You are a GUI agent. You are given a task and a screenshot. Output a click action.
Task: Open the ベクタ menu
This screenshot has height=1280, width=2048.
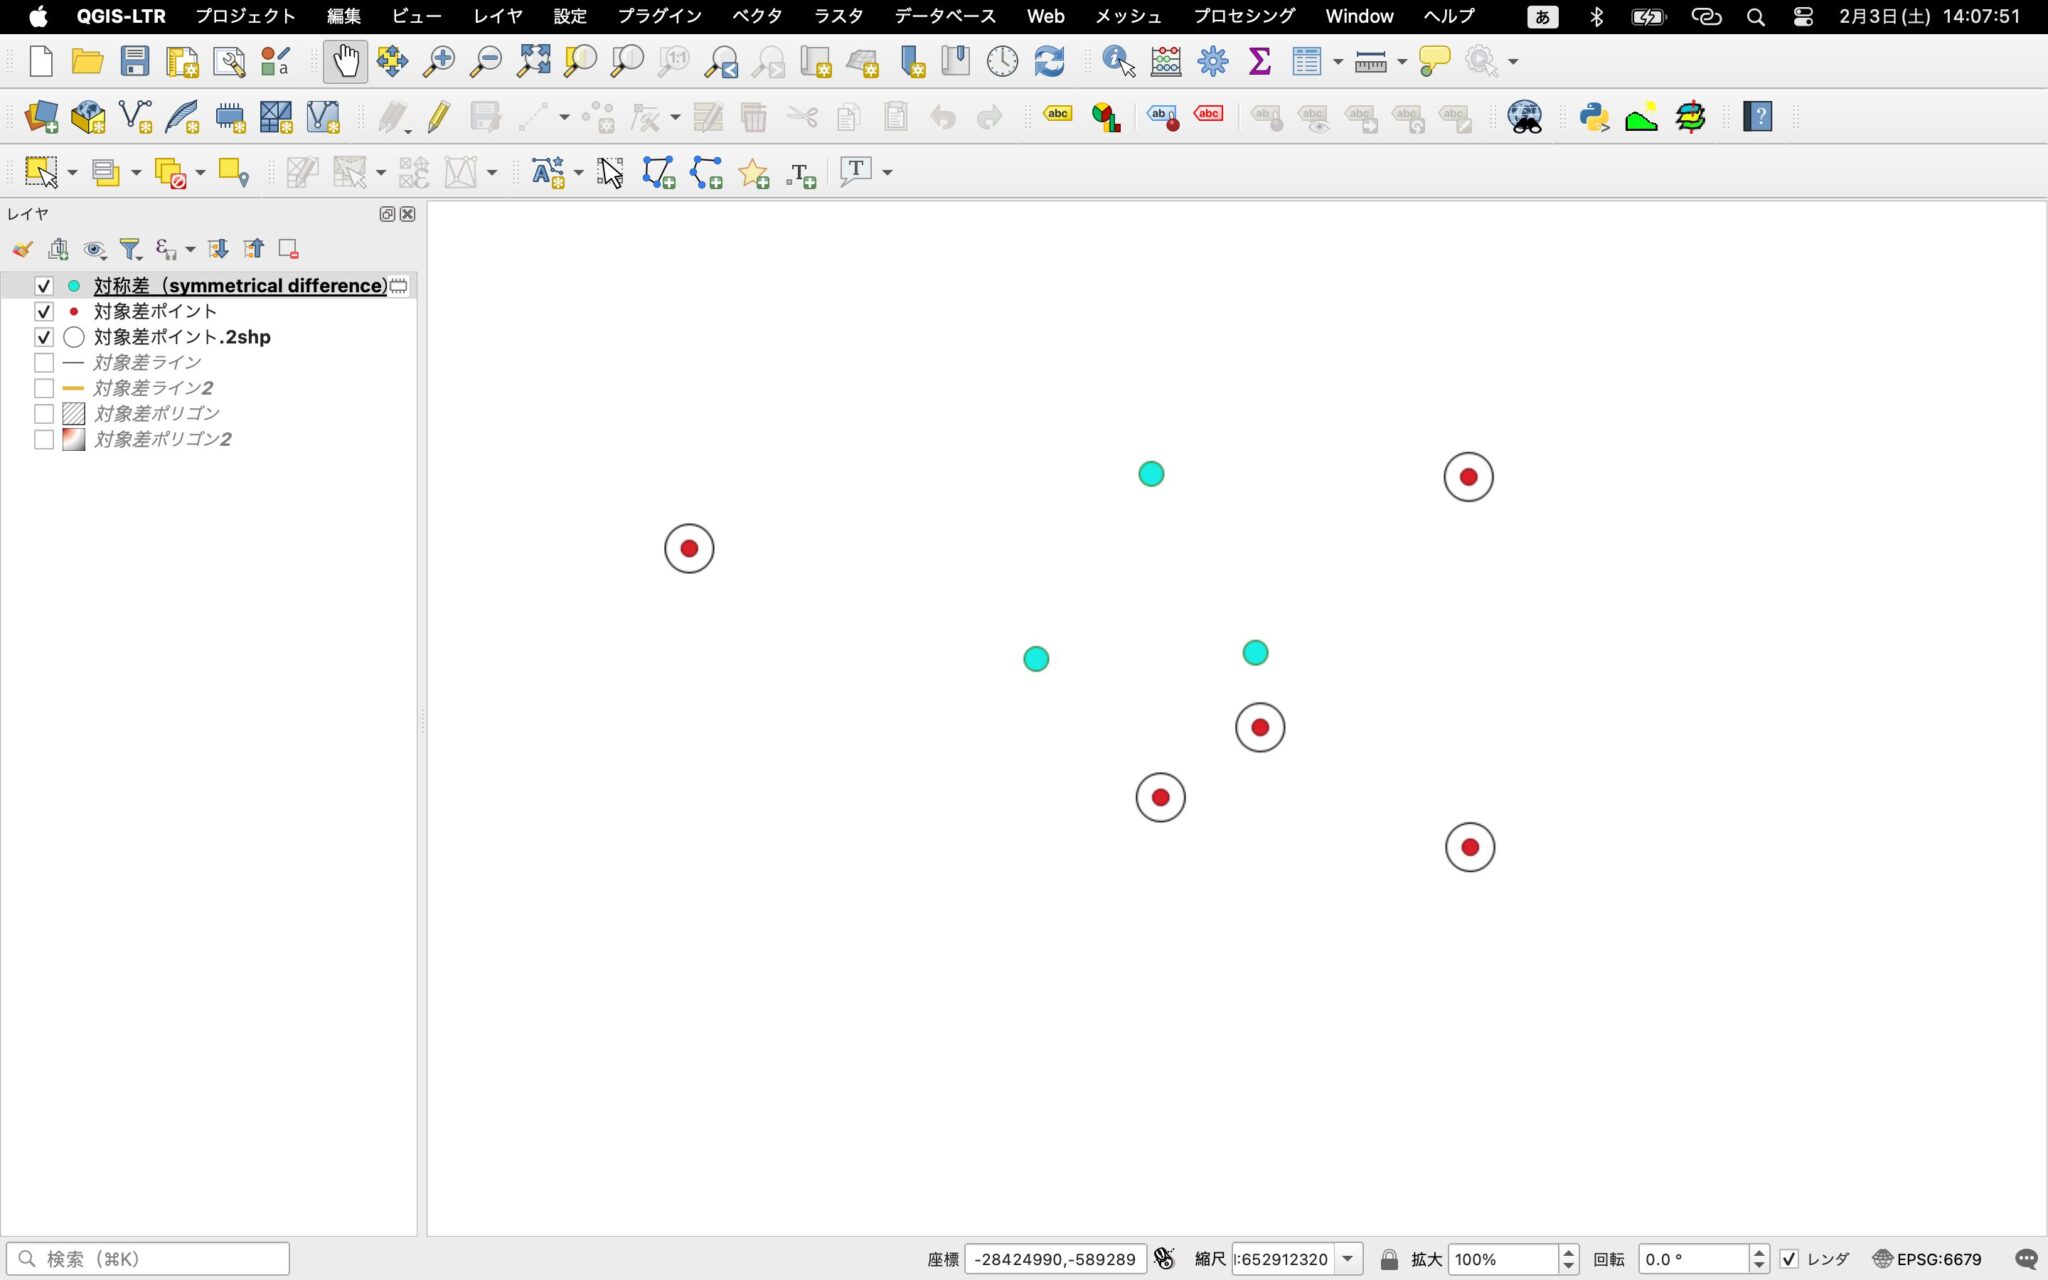[x=756, y=16]
